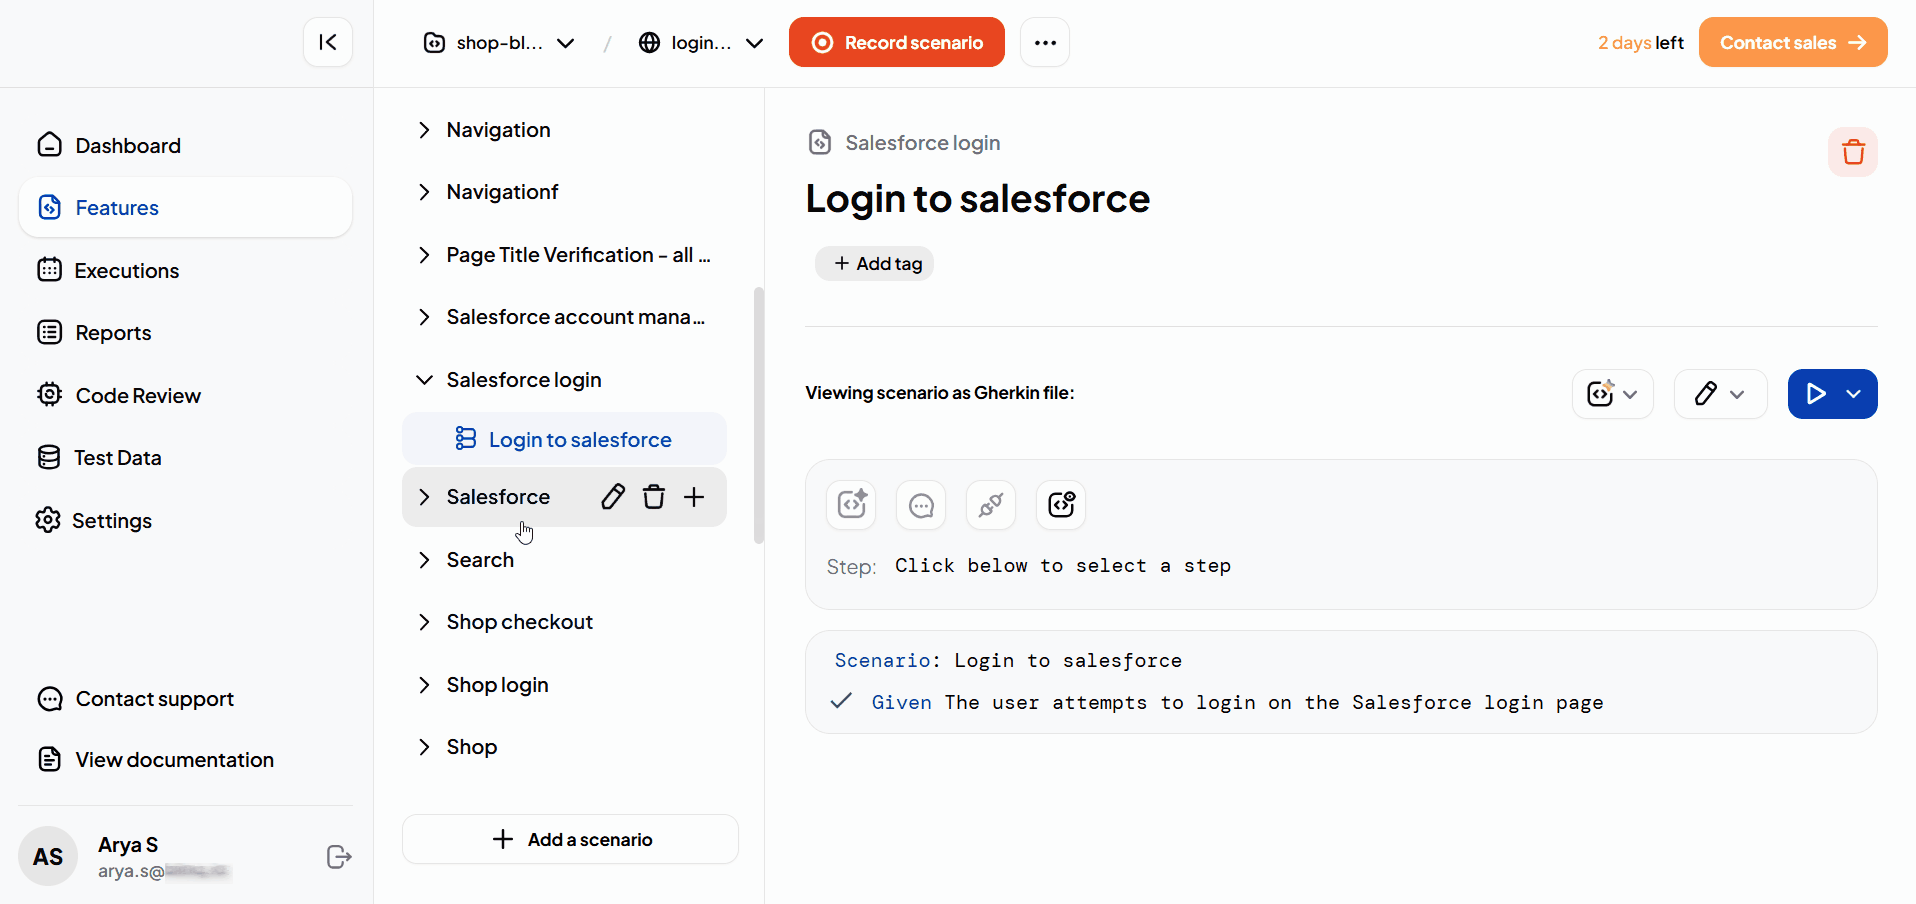
Task: Select the Given step line in scenario
Action: 1236,703
